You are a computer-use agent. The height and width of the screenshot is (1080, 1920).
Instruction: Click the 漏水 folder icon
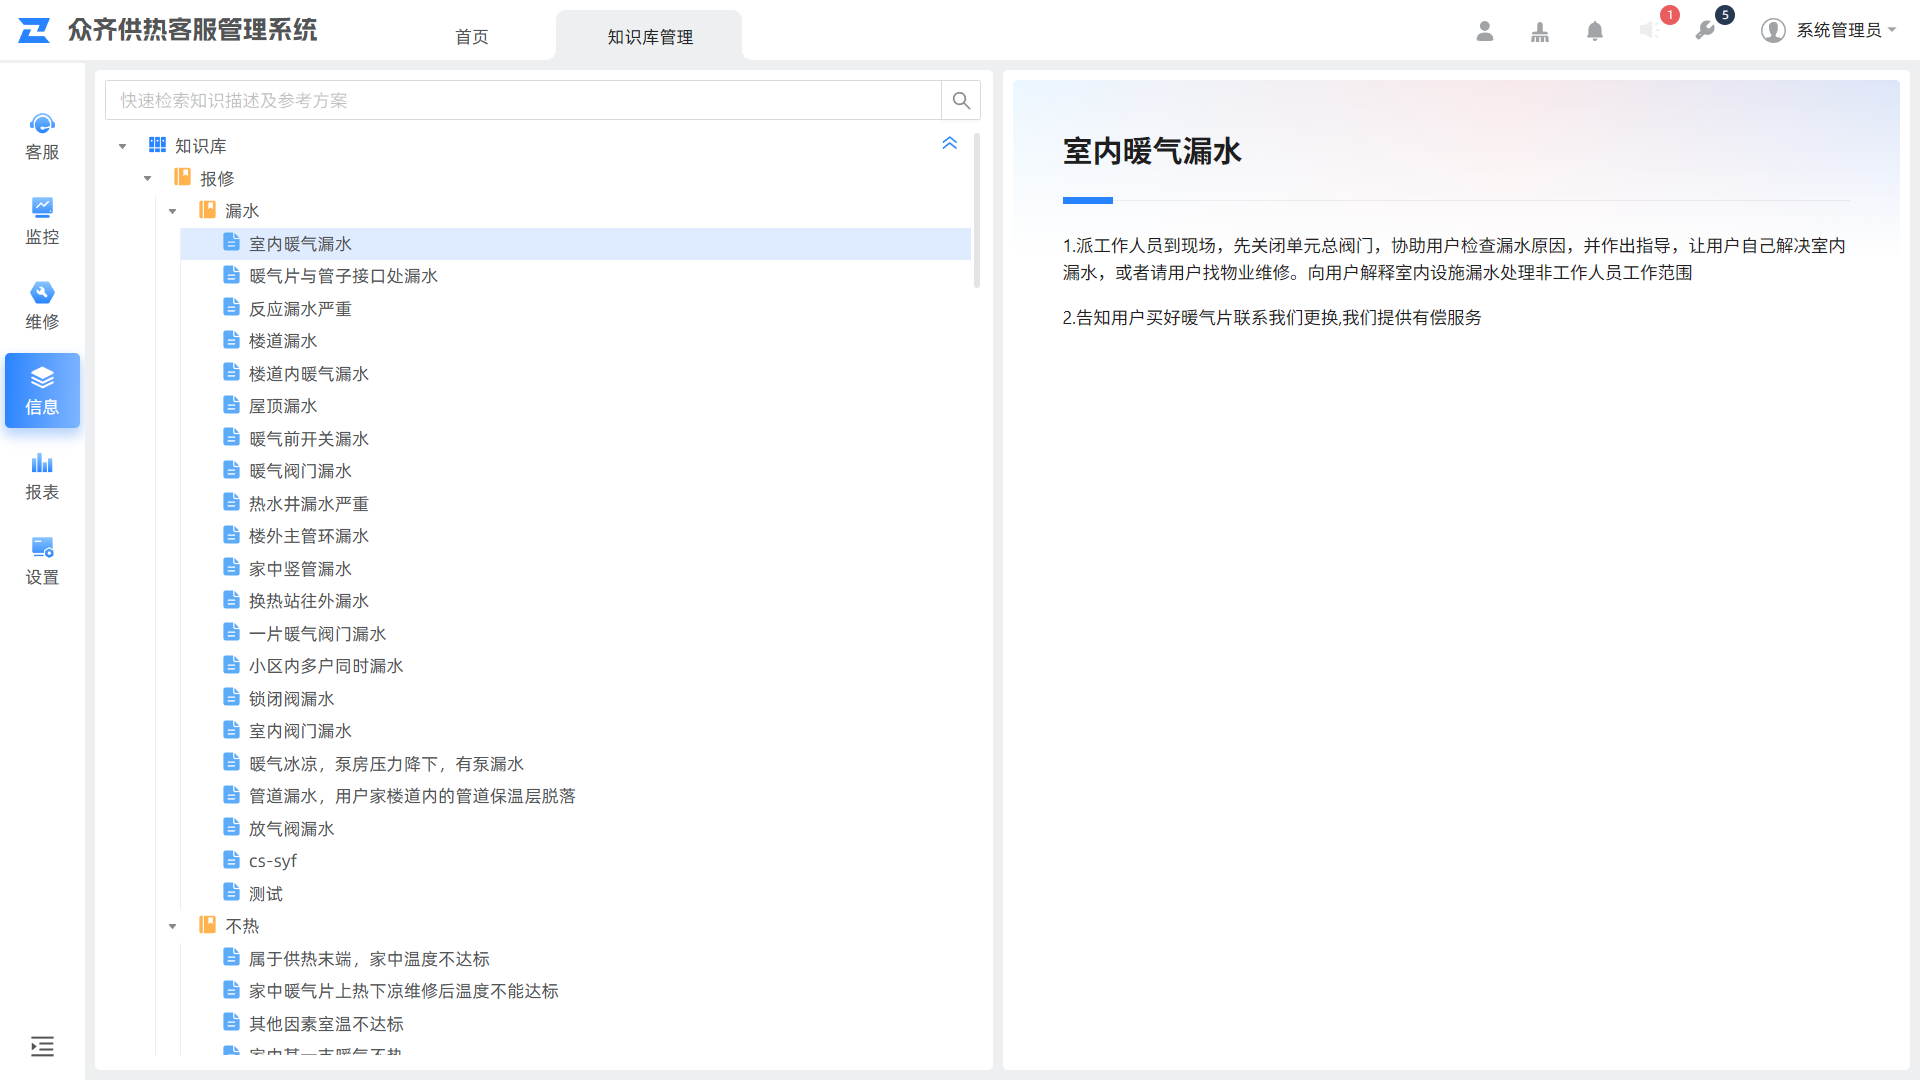coord(207,210)
